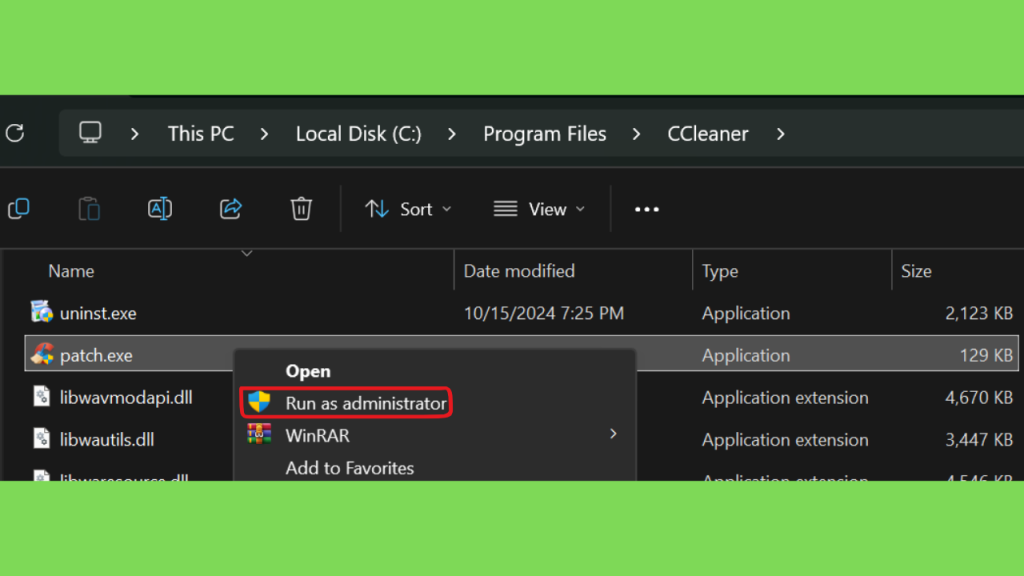
Task: Click the WinRAR books icon in context menu
Action: pyautogui.click(x=259, y=434)
